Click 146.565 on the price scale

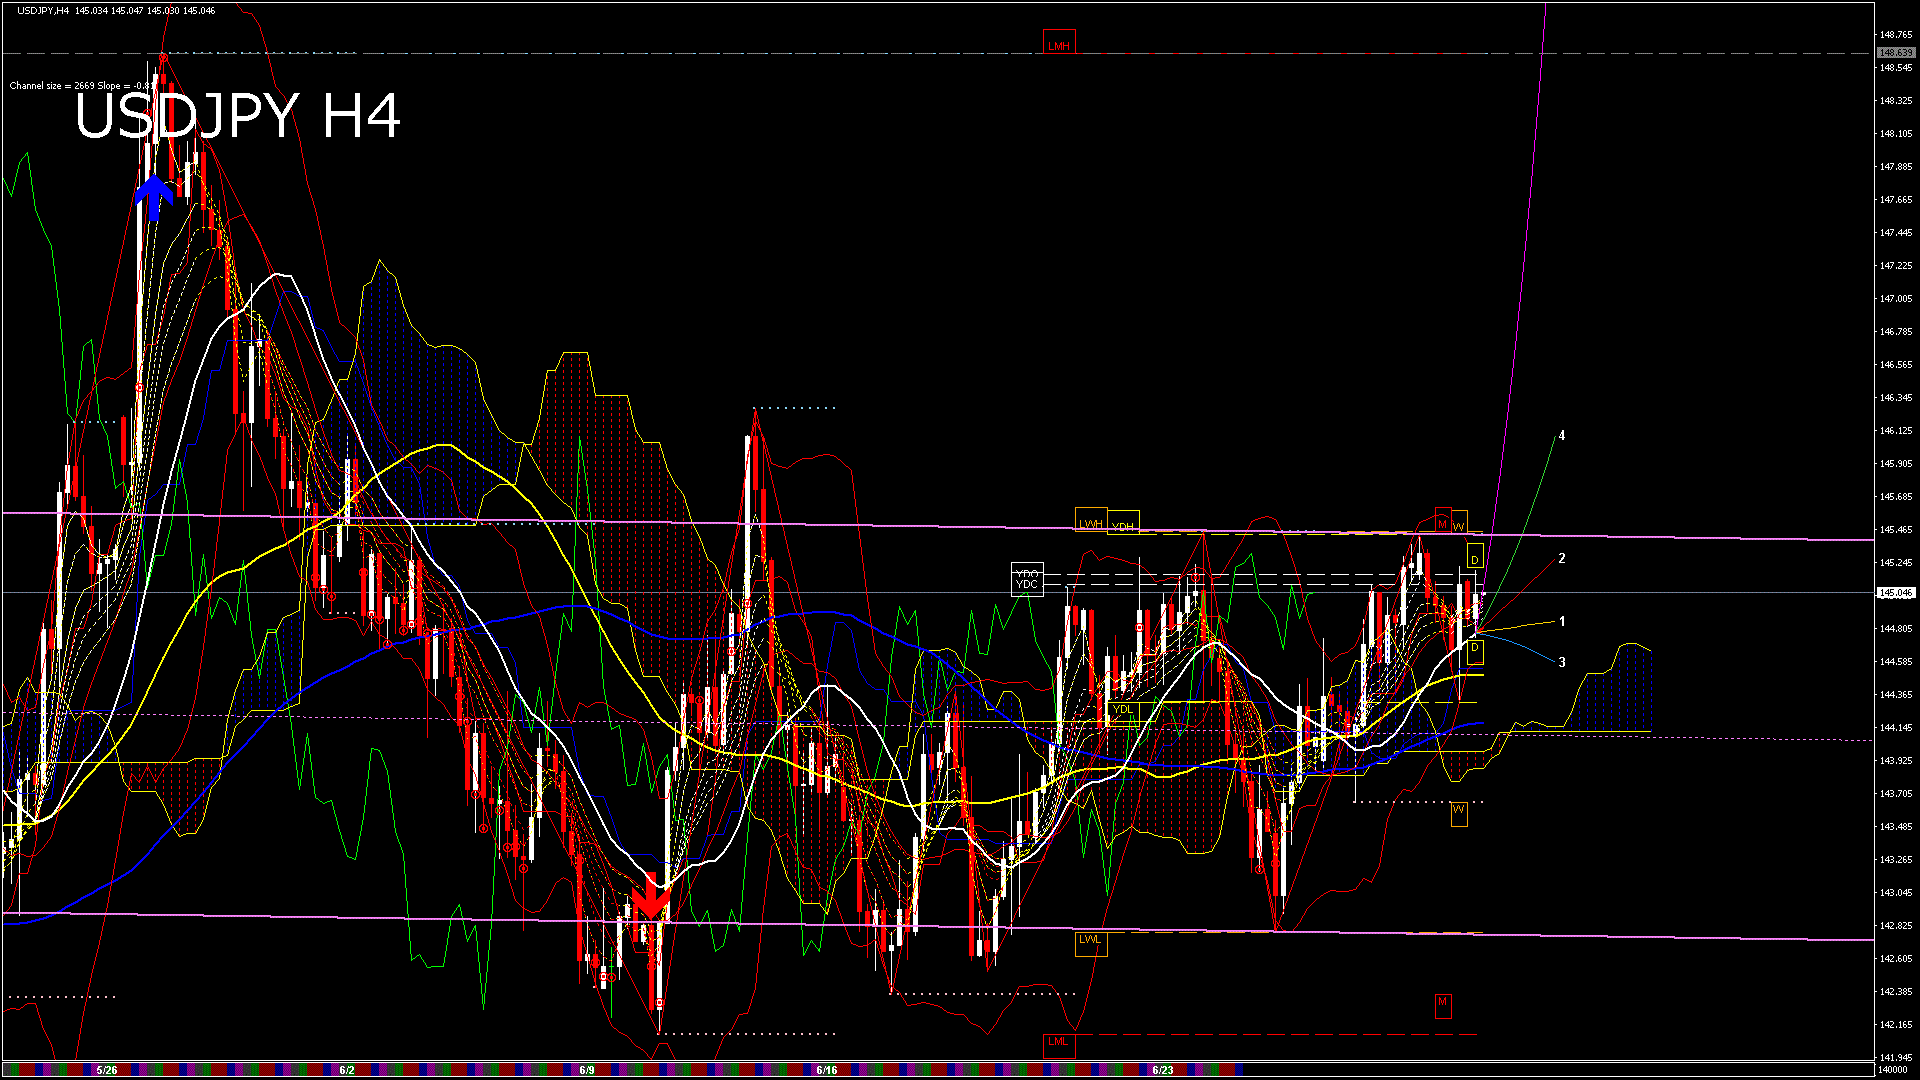pyautogui.click(x=1896, y=365)
